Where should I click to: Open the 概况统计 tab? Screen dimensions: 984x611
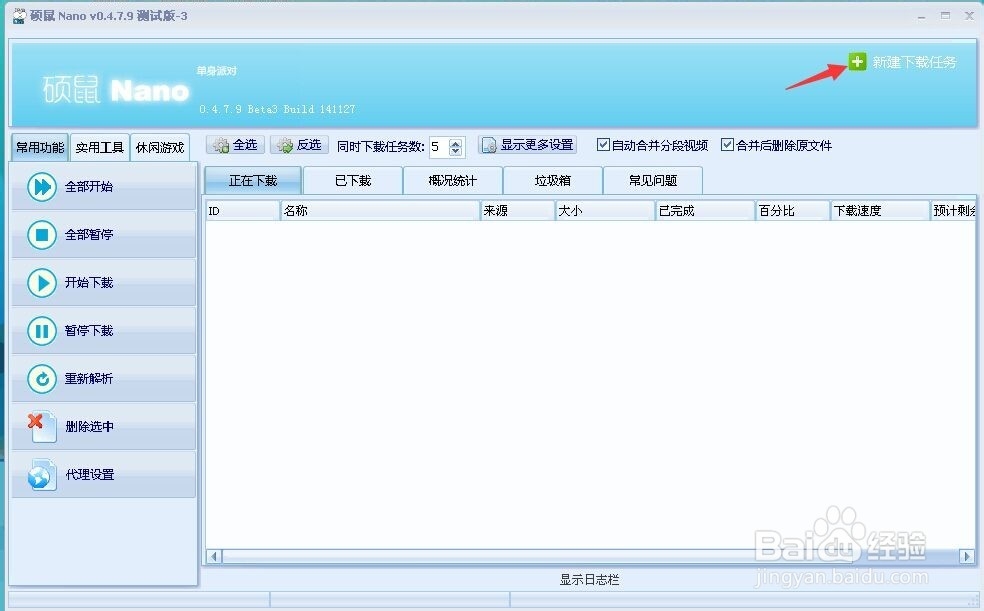click(x=452, y=181)
